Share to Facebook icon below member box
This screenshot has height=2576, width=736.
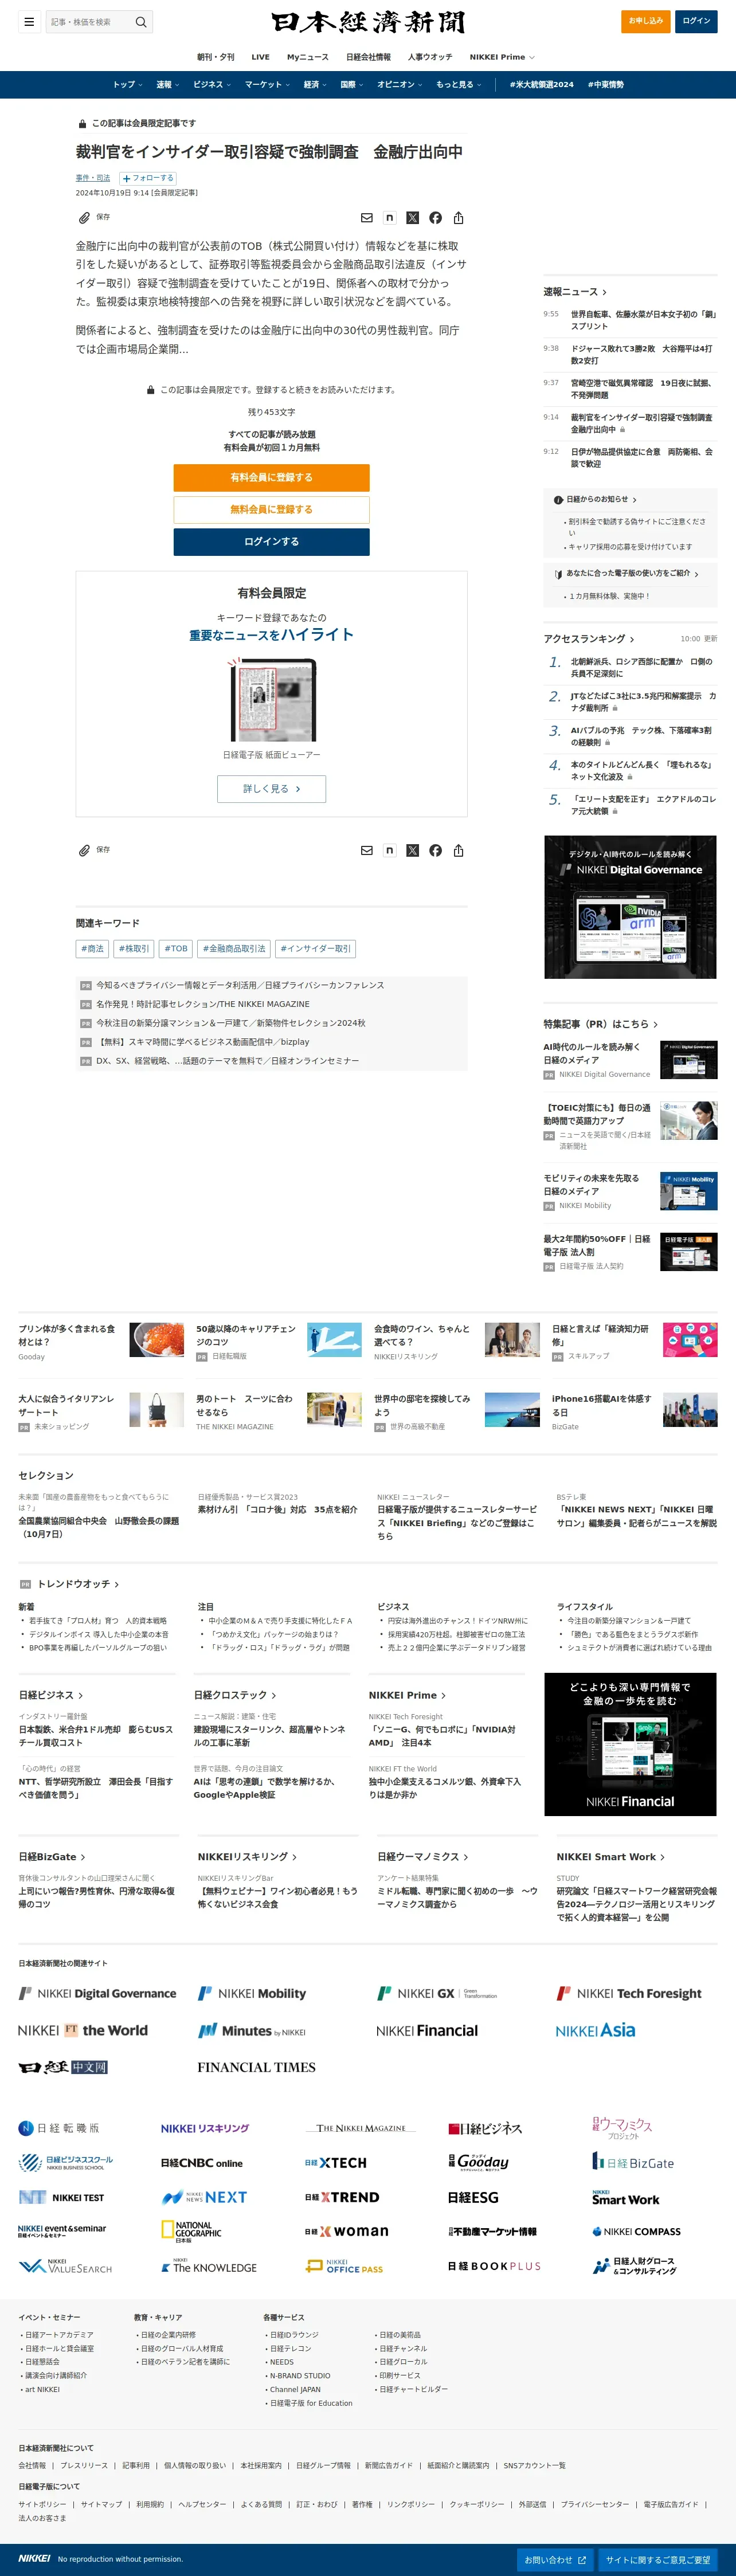pyautogui.click(x=436, y=851)
